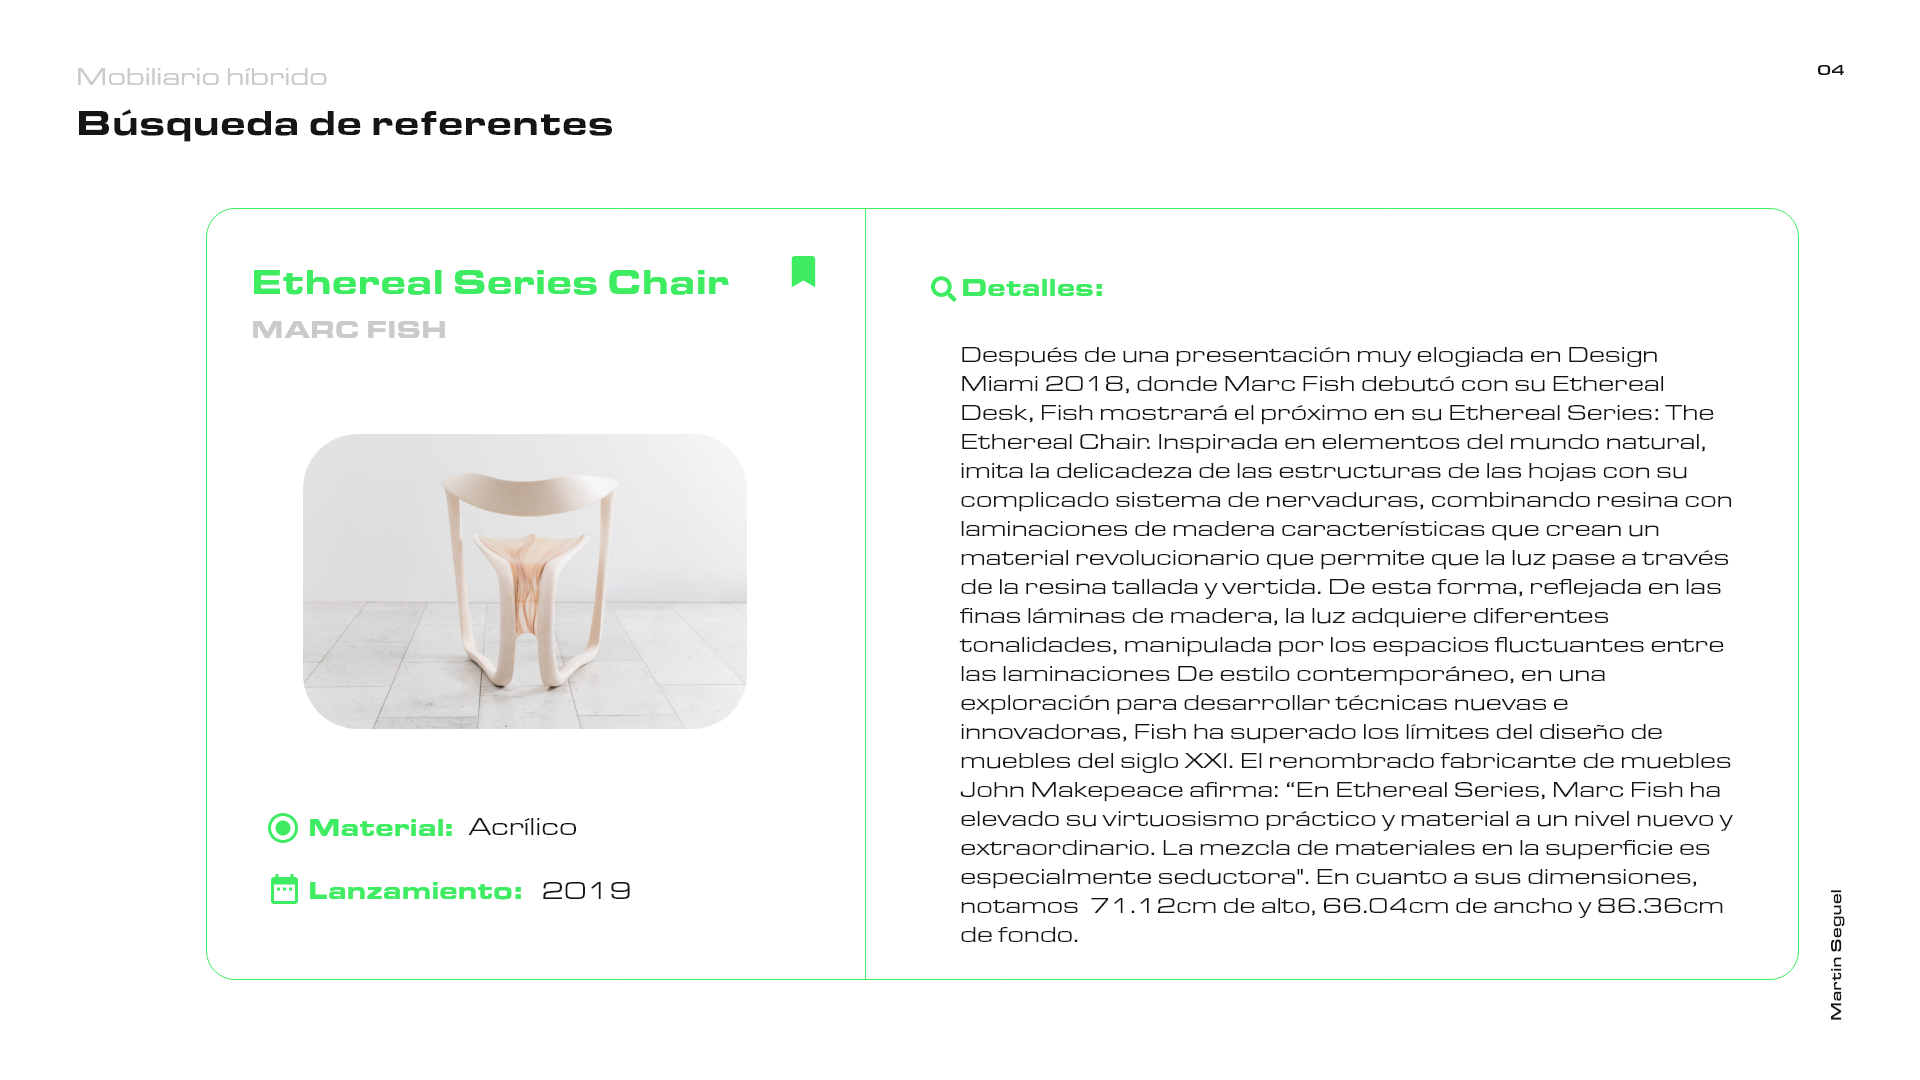
Task: Click the page number 04
Action: tap(1830, 70)
